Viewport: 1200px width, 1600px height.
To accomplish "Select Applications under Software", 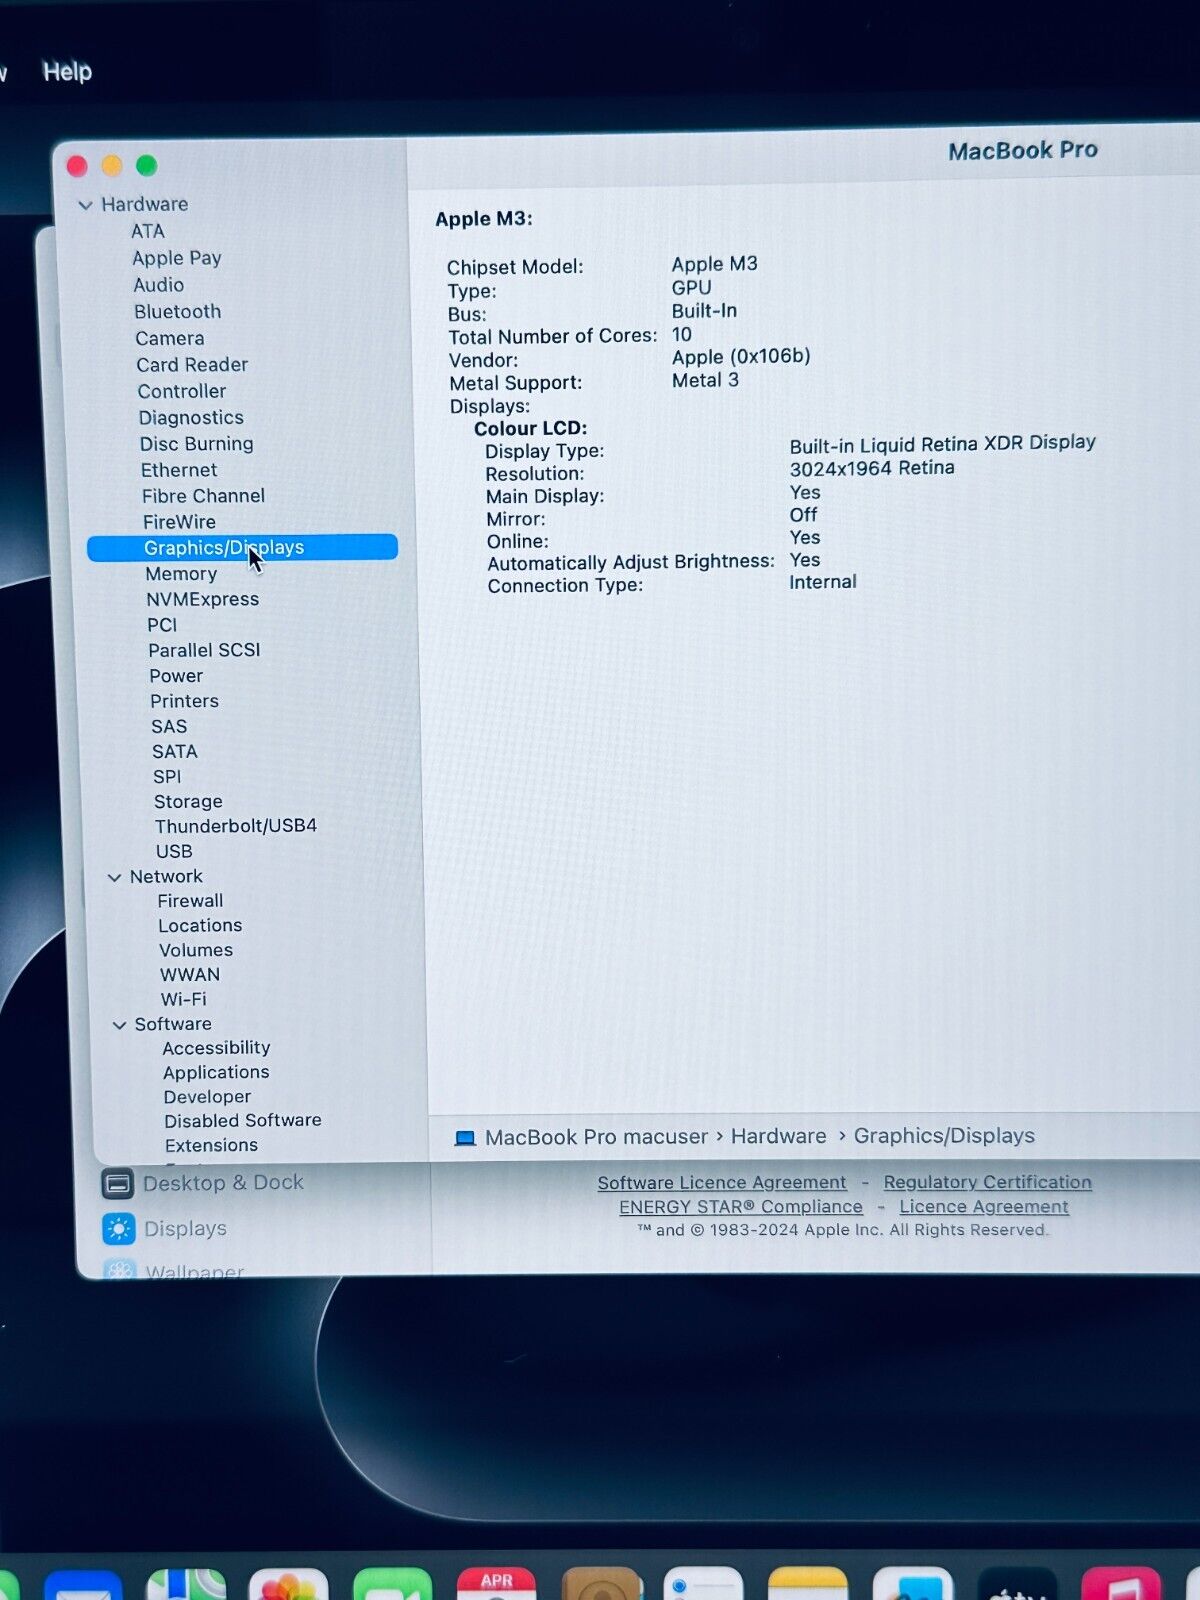I will tap(217, 1073).
